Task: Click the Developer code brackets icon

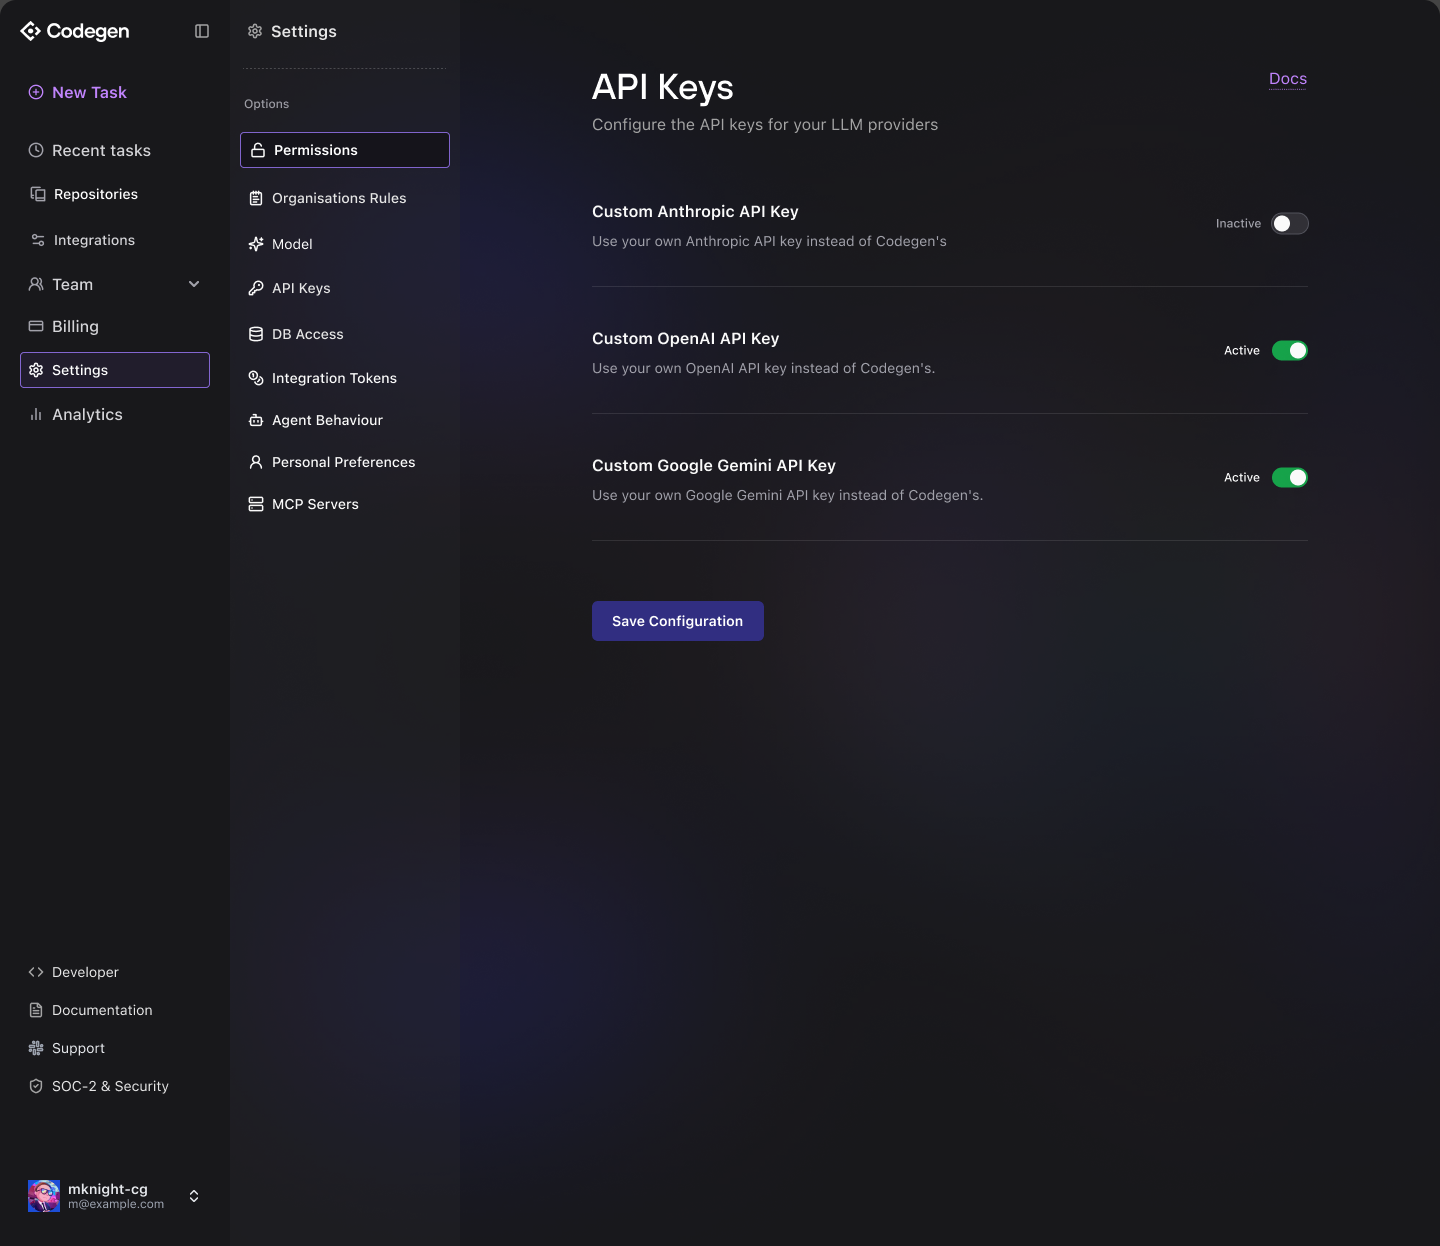Action: [36, 972]
